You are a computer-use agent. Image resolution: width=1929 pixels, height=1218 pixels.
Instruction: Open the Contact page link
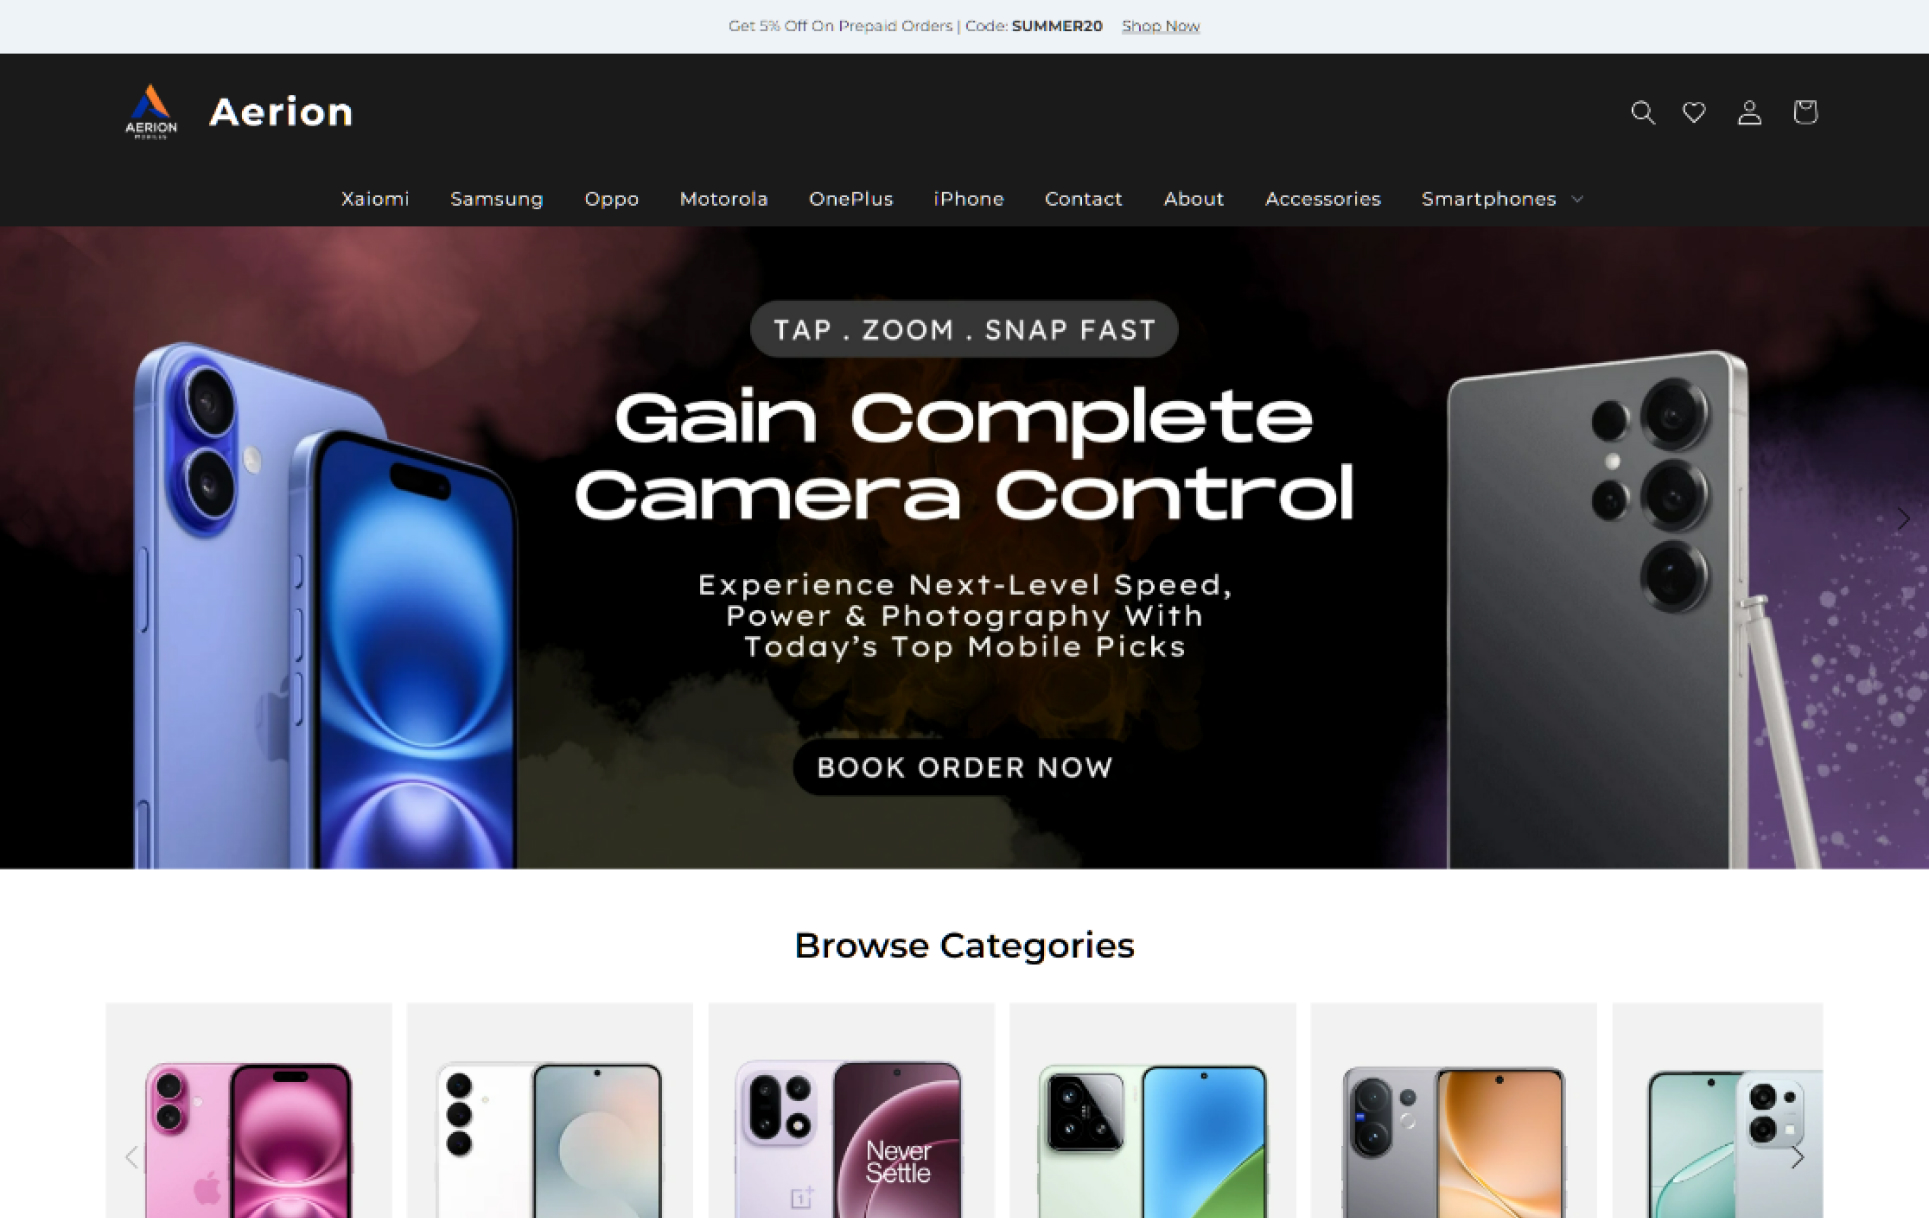[1083, 199]
